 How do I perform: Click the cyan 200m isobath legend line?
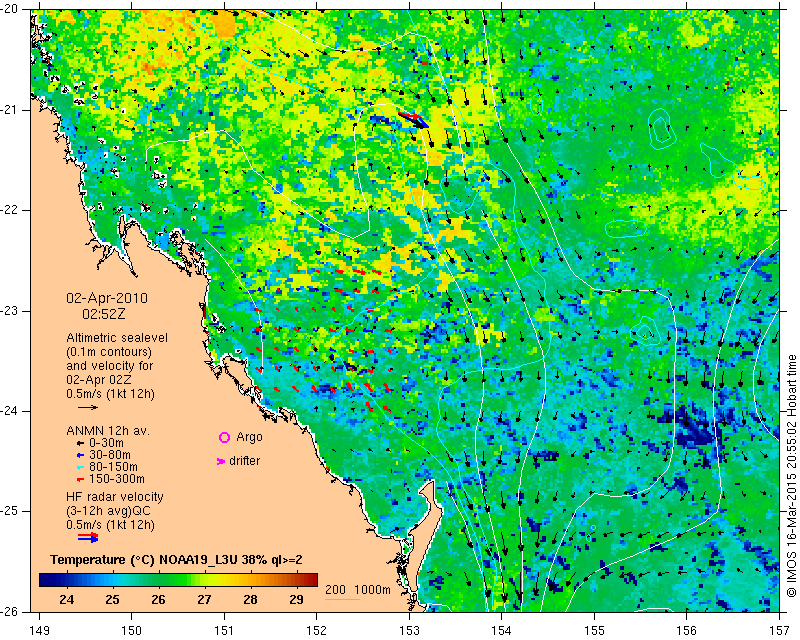(x=342, y=599)
